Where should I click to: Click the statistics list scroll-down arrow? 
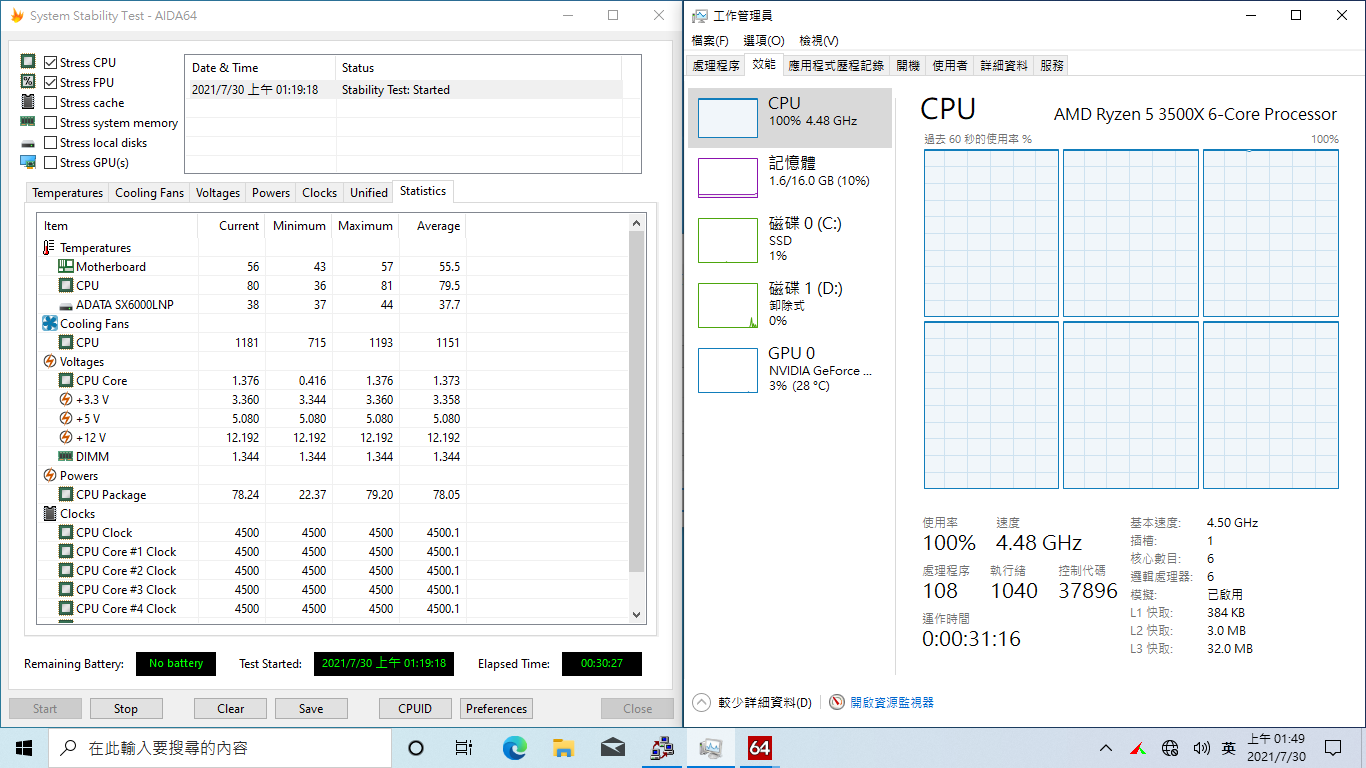[x=637, y=614]
